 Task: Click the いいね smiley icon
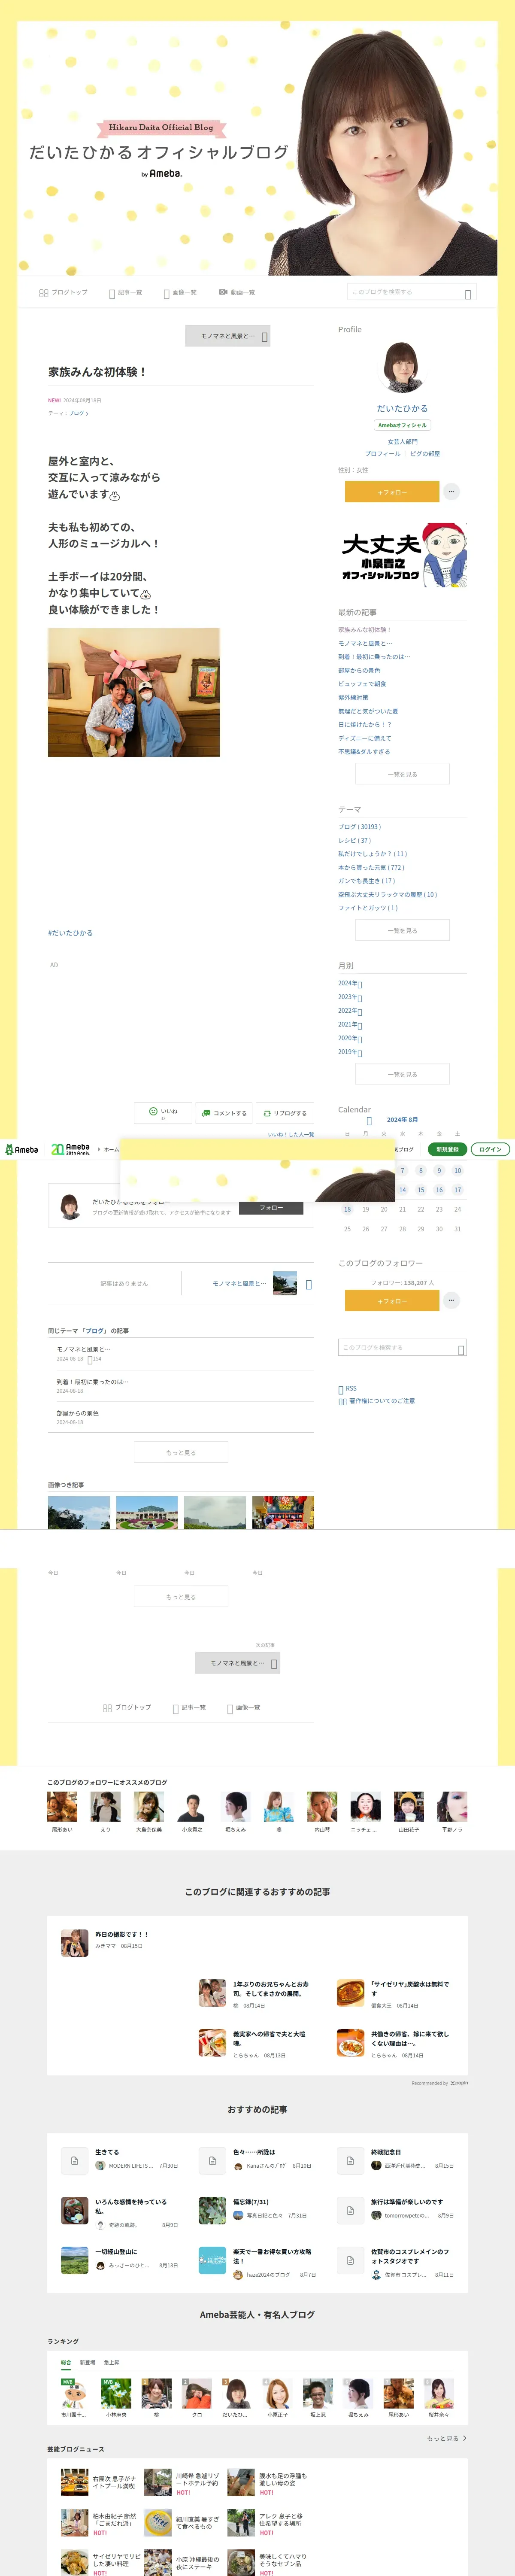153,1111
